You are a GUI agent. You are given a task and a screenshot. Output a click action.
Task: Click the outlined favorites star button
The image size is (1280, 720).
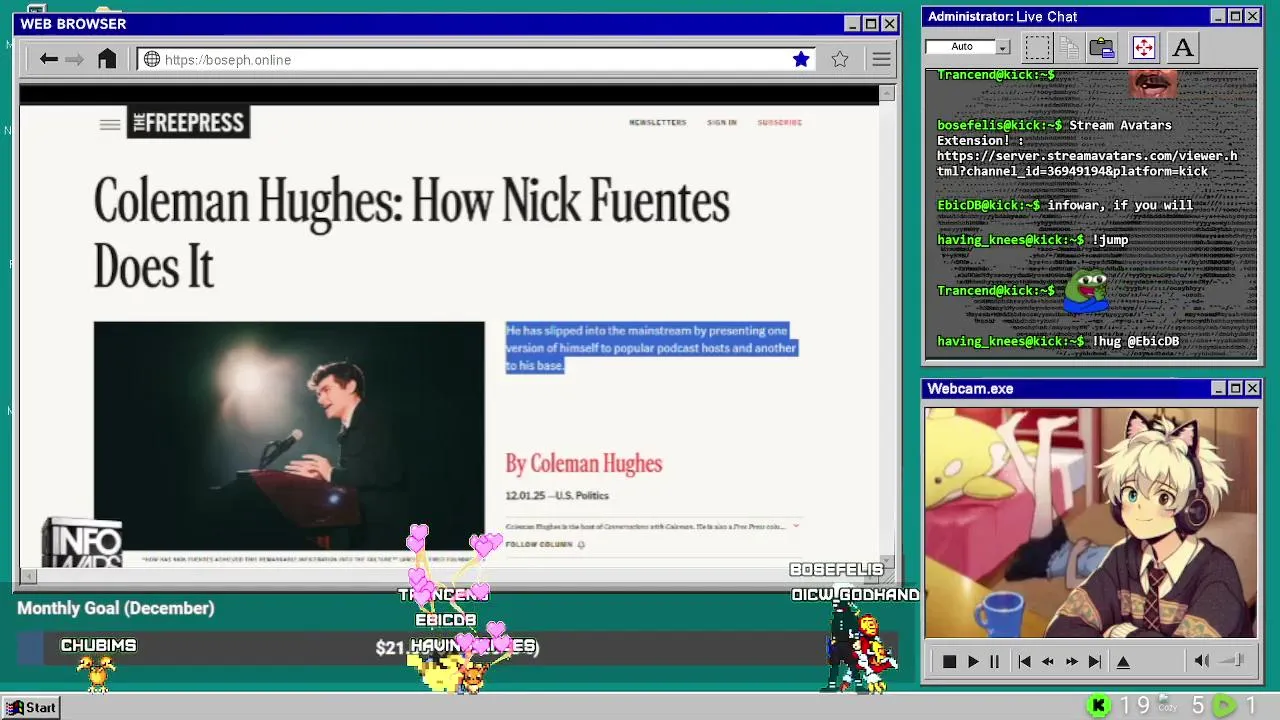coord(840,59)
